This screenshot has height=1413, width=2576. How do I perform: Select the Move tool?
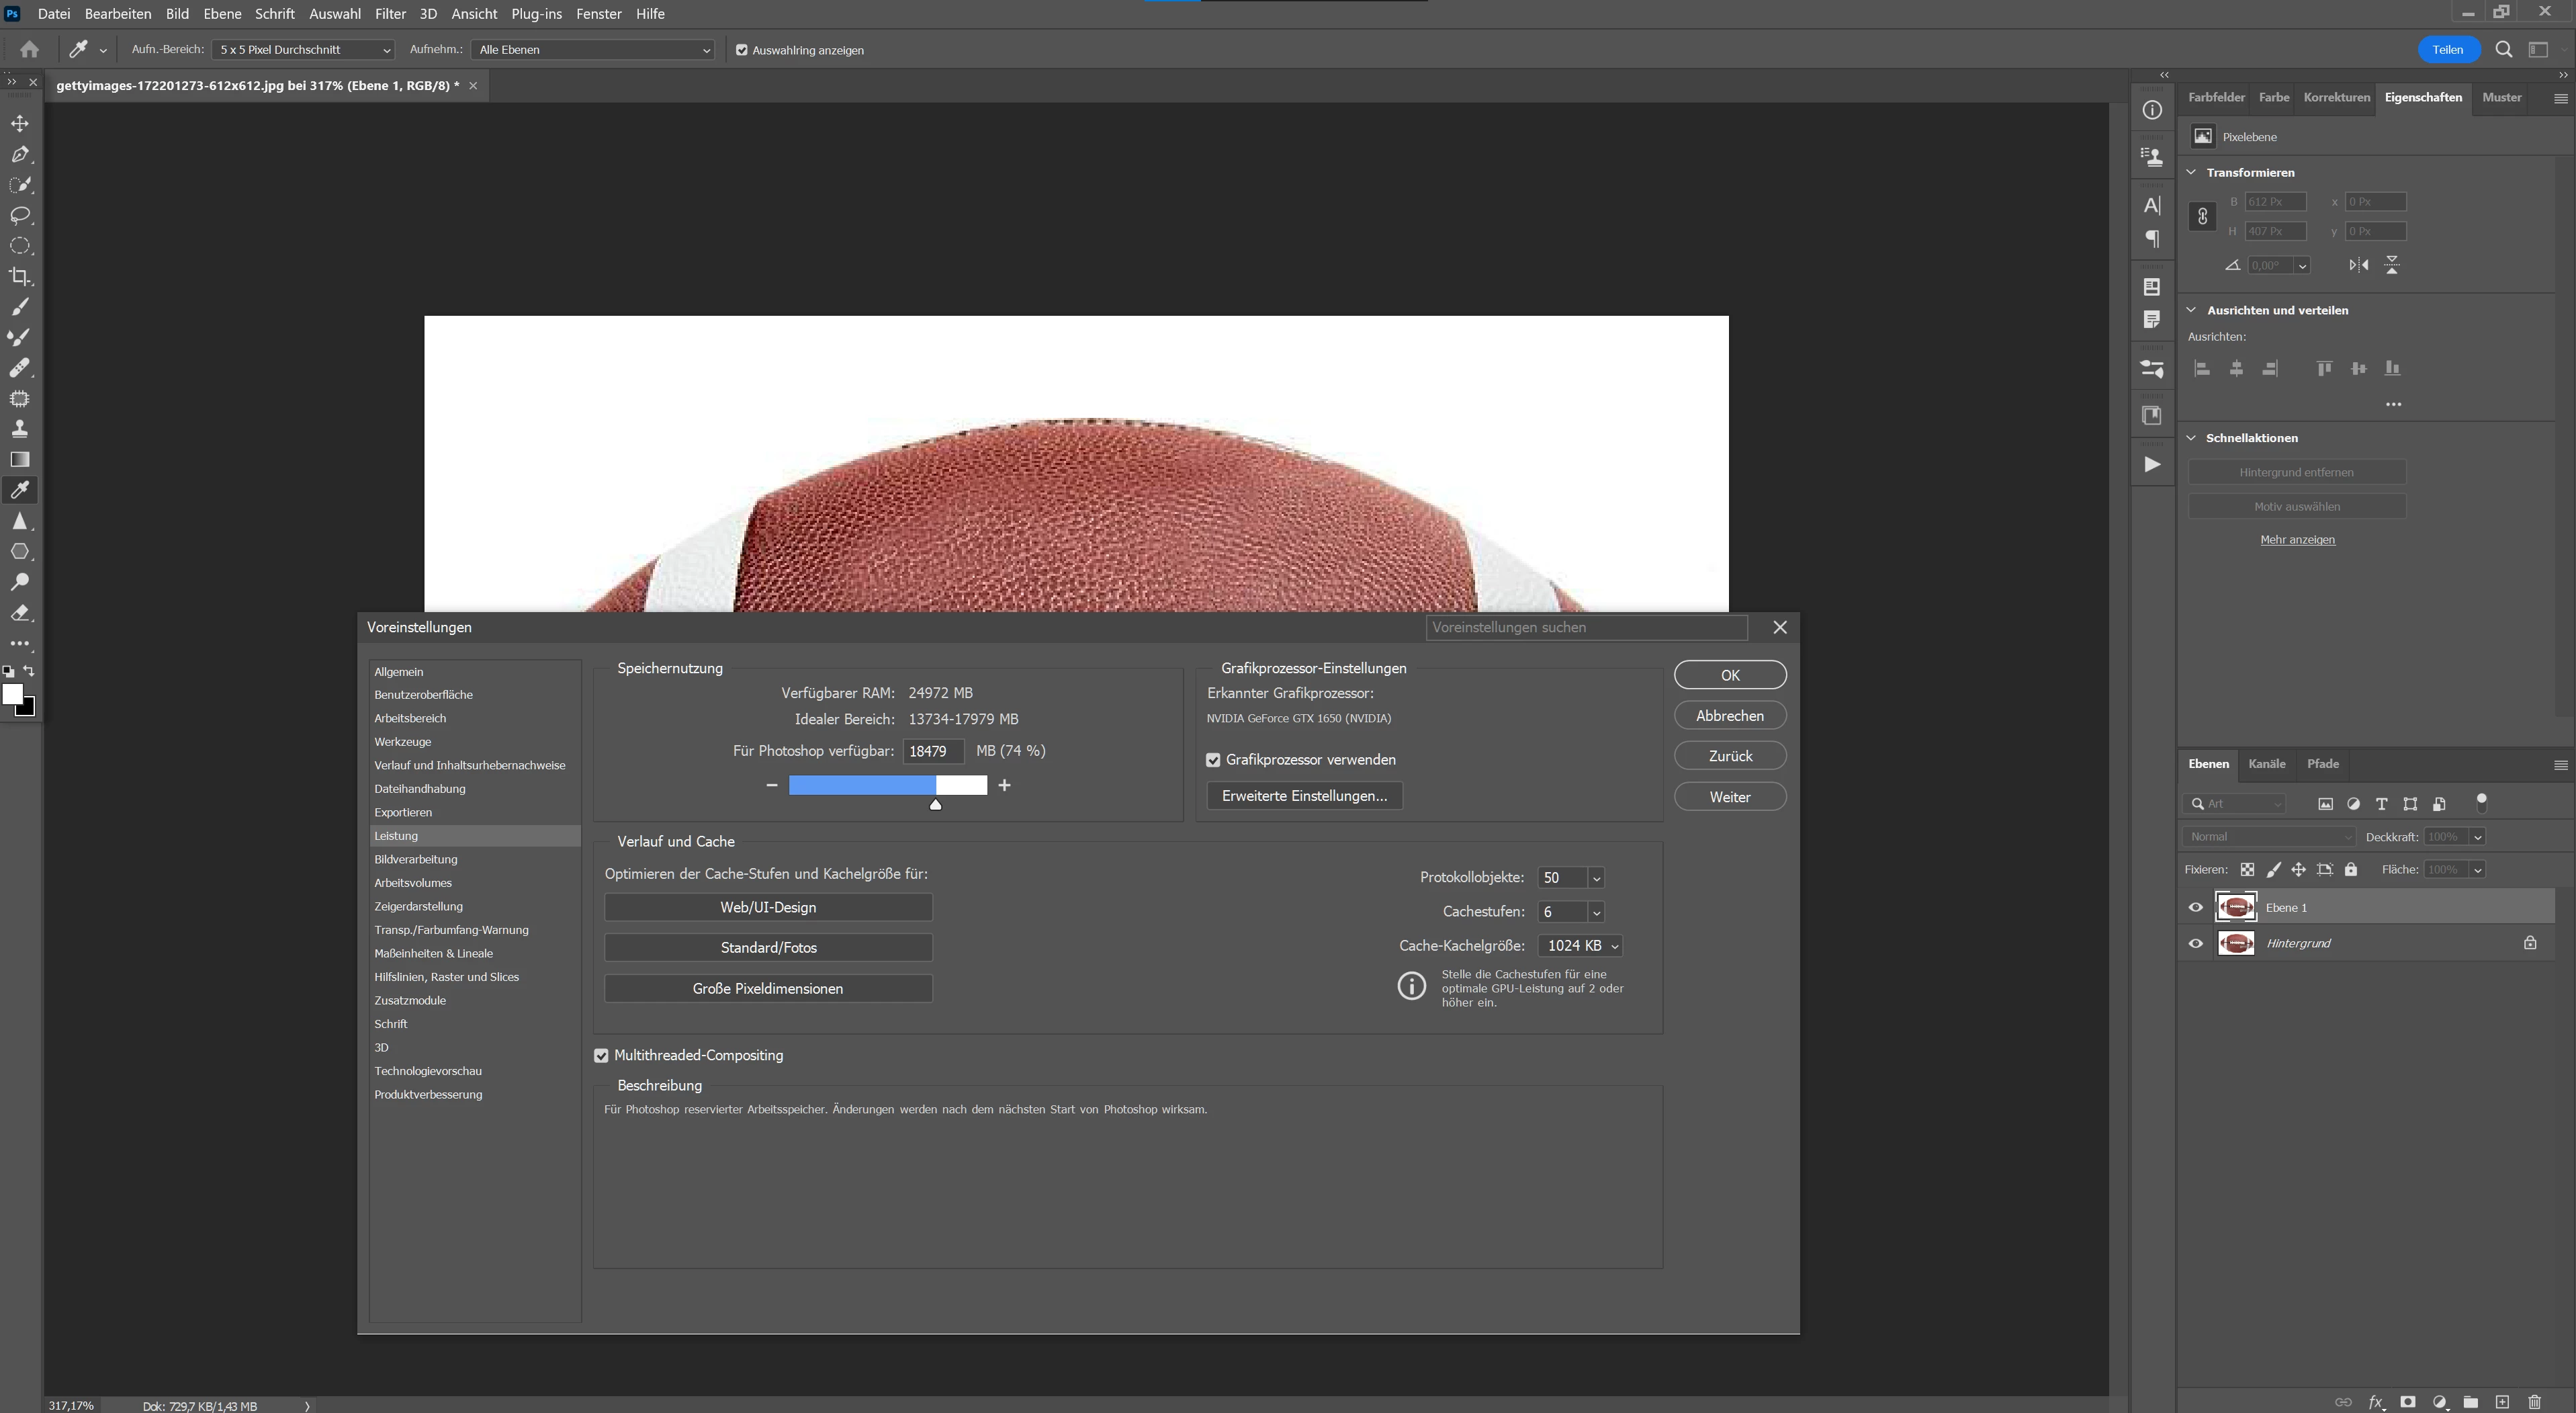point(20,124)
